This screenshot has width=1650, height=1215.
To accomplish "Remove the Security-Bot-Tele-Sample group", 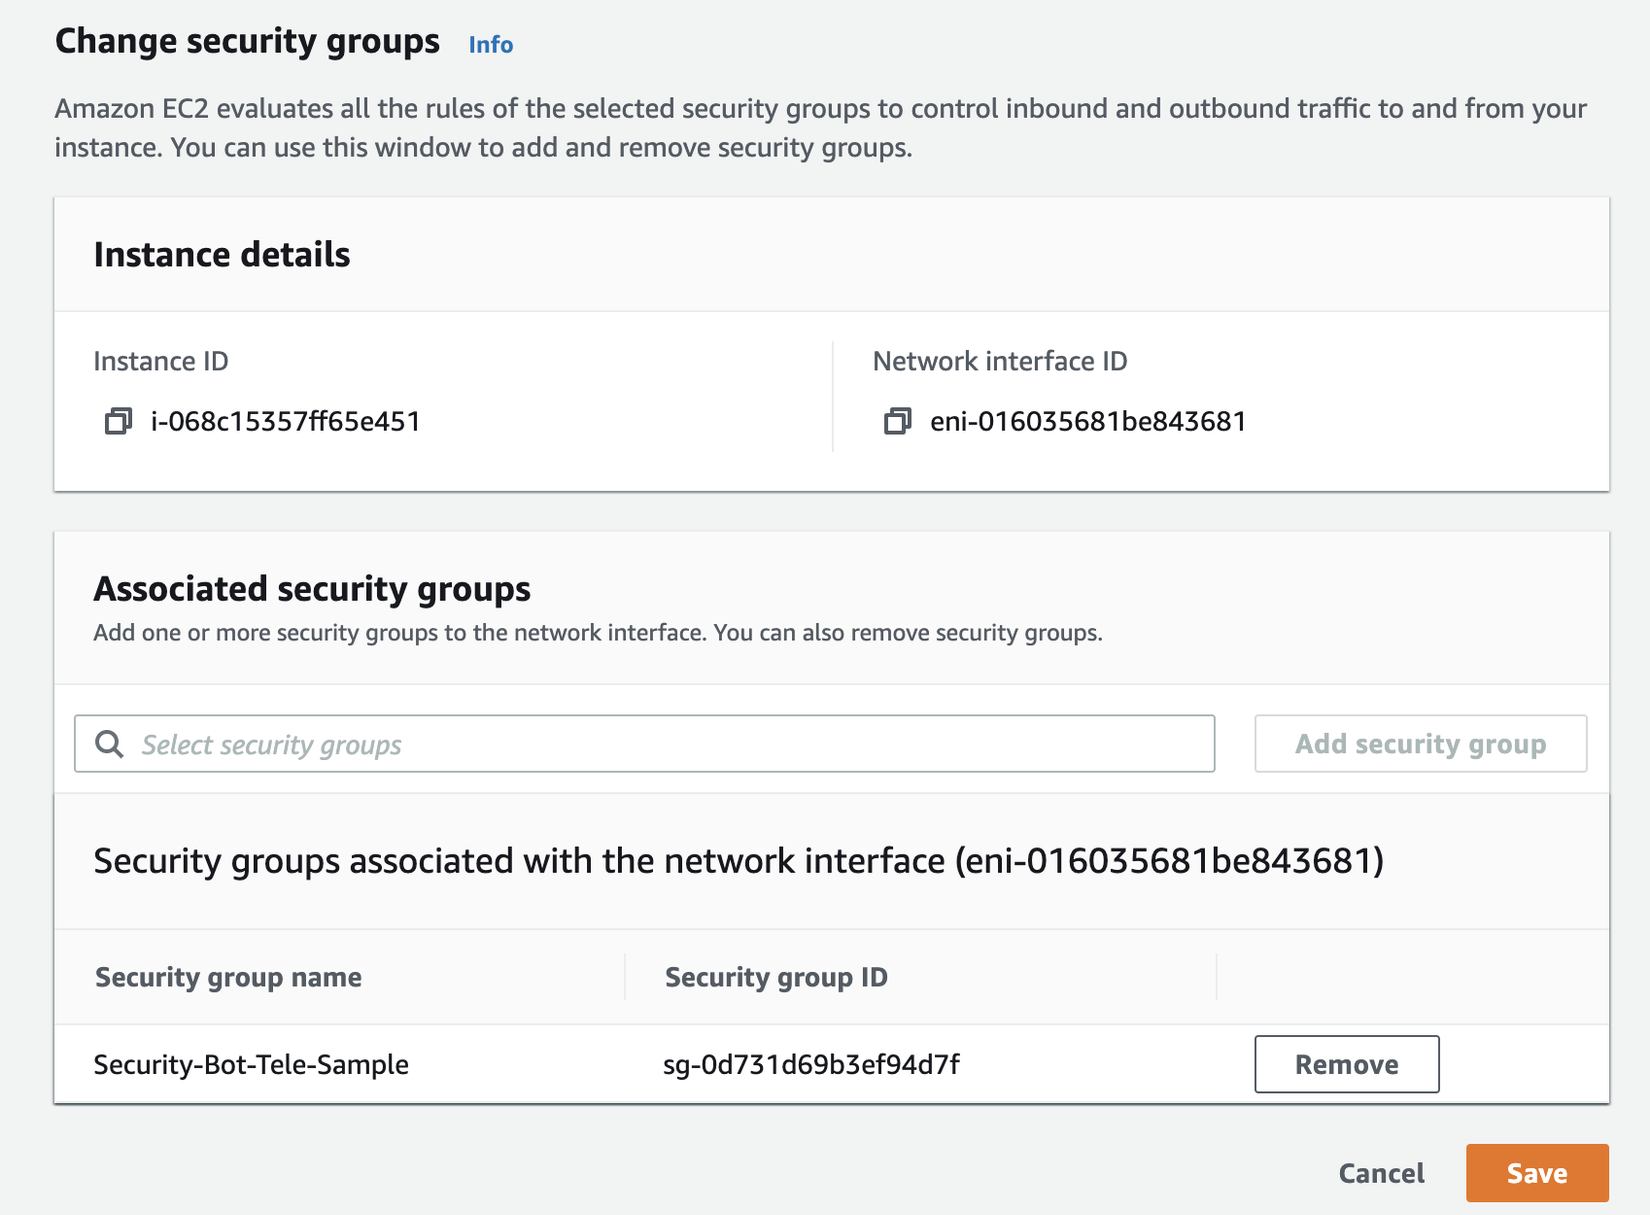I will pos(1346,1064).
